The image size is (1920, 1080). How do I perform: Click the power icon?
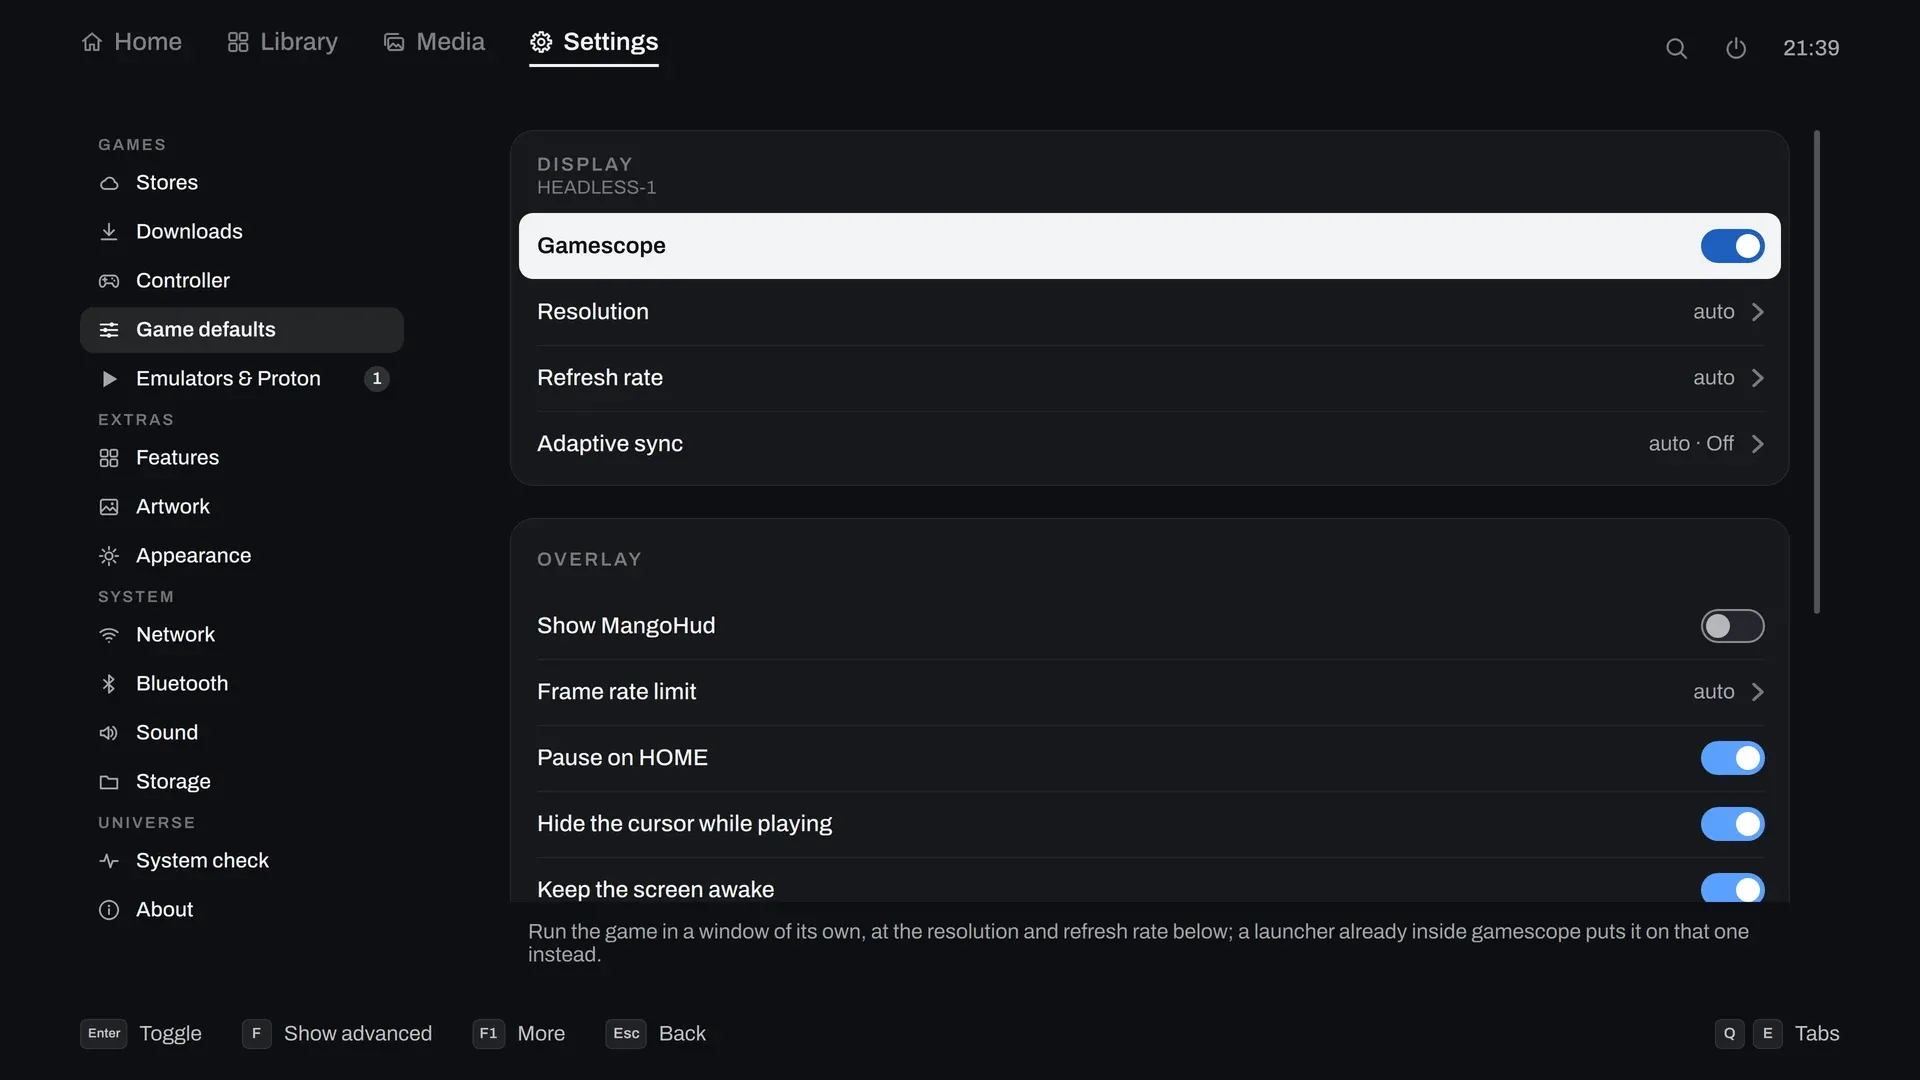click(1736, 48)
